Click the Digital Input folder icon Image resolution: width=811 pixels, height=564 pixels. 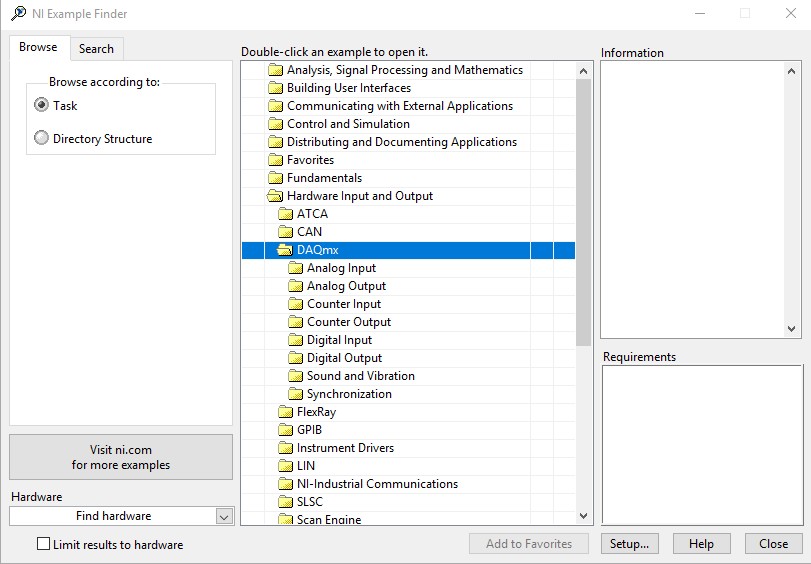click(x=295, y=340)
